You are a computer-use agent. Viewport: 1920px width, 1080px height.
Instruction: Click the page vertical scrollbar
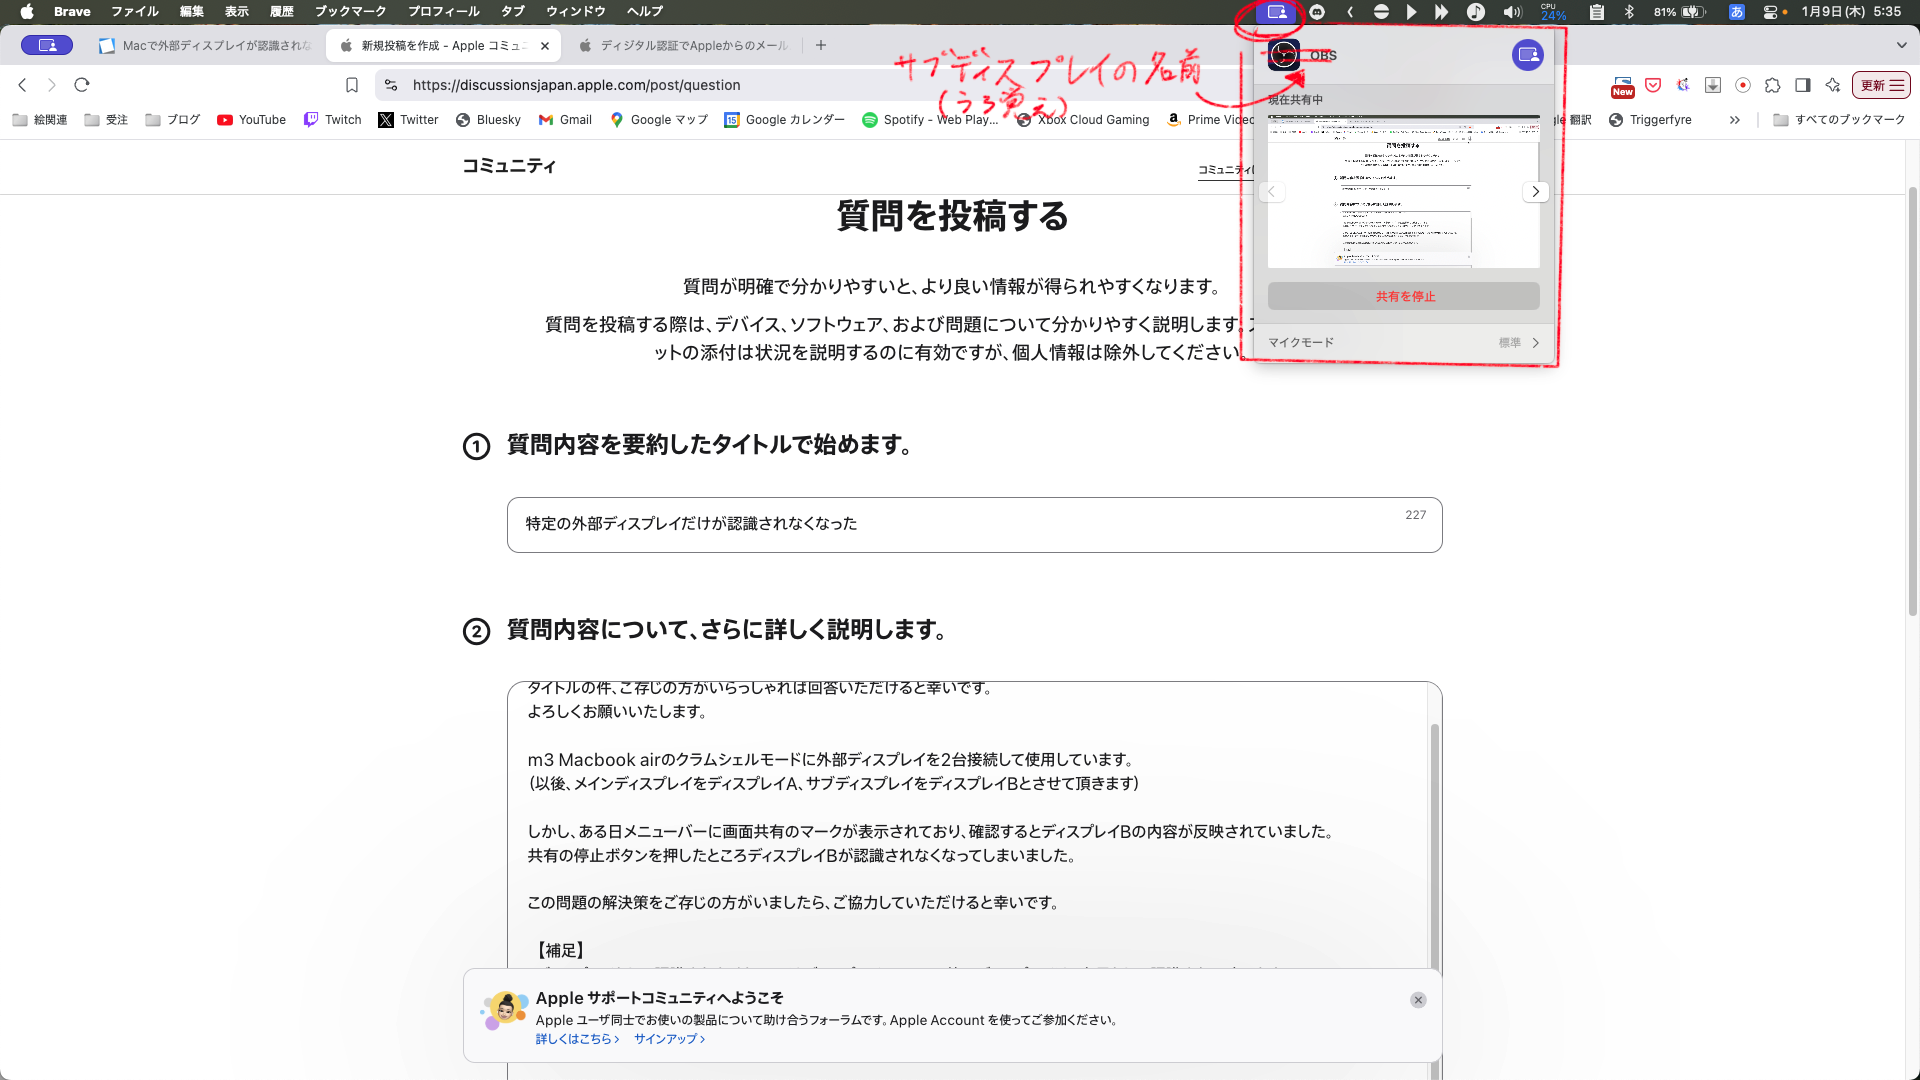[x=1912, y=400]
